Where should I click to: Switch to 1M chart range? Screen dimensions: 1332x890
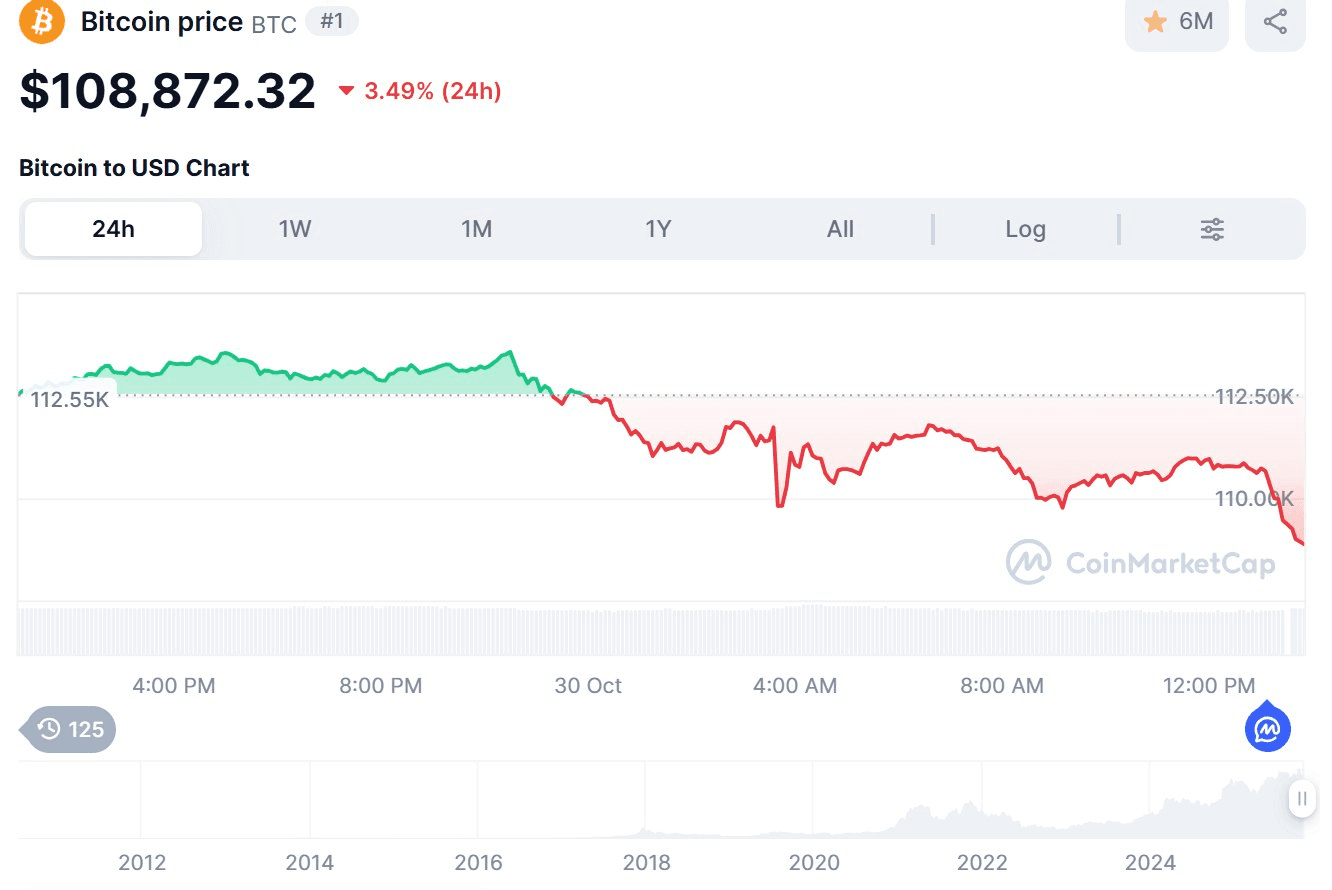coord(476,229)
